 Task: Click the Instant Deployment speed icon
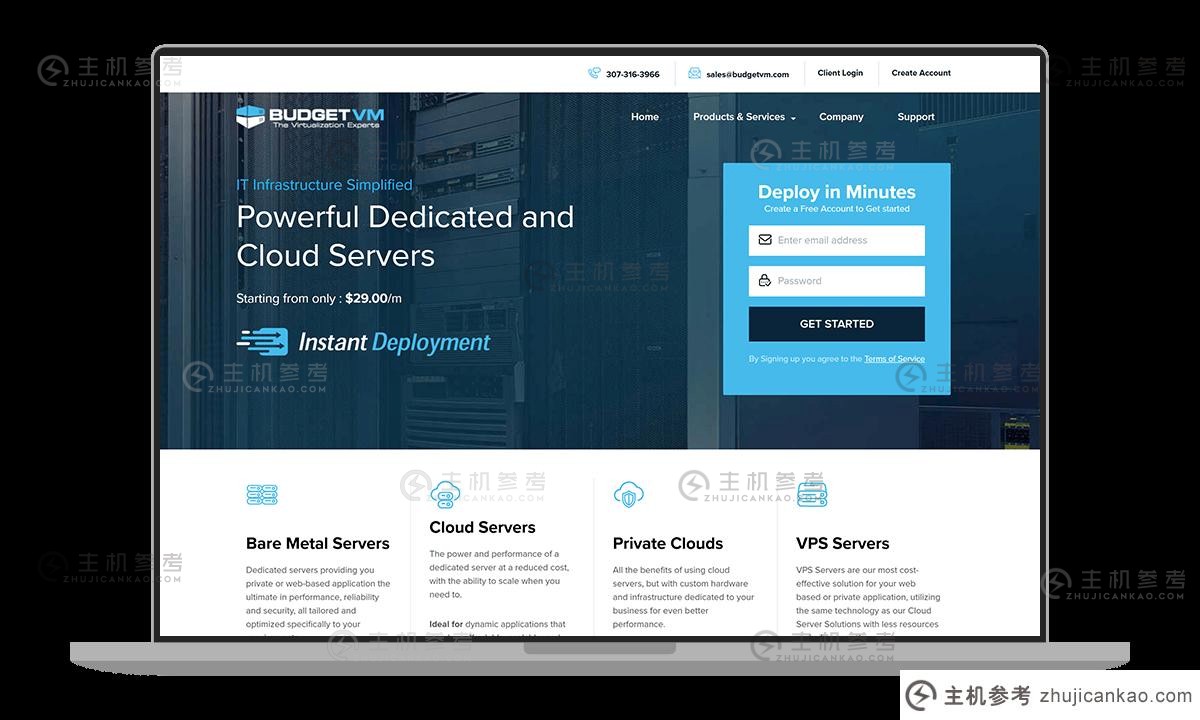pos(262,342)
